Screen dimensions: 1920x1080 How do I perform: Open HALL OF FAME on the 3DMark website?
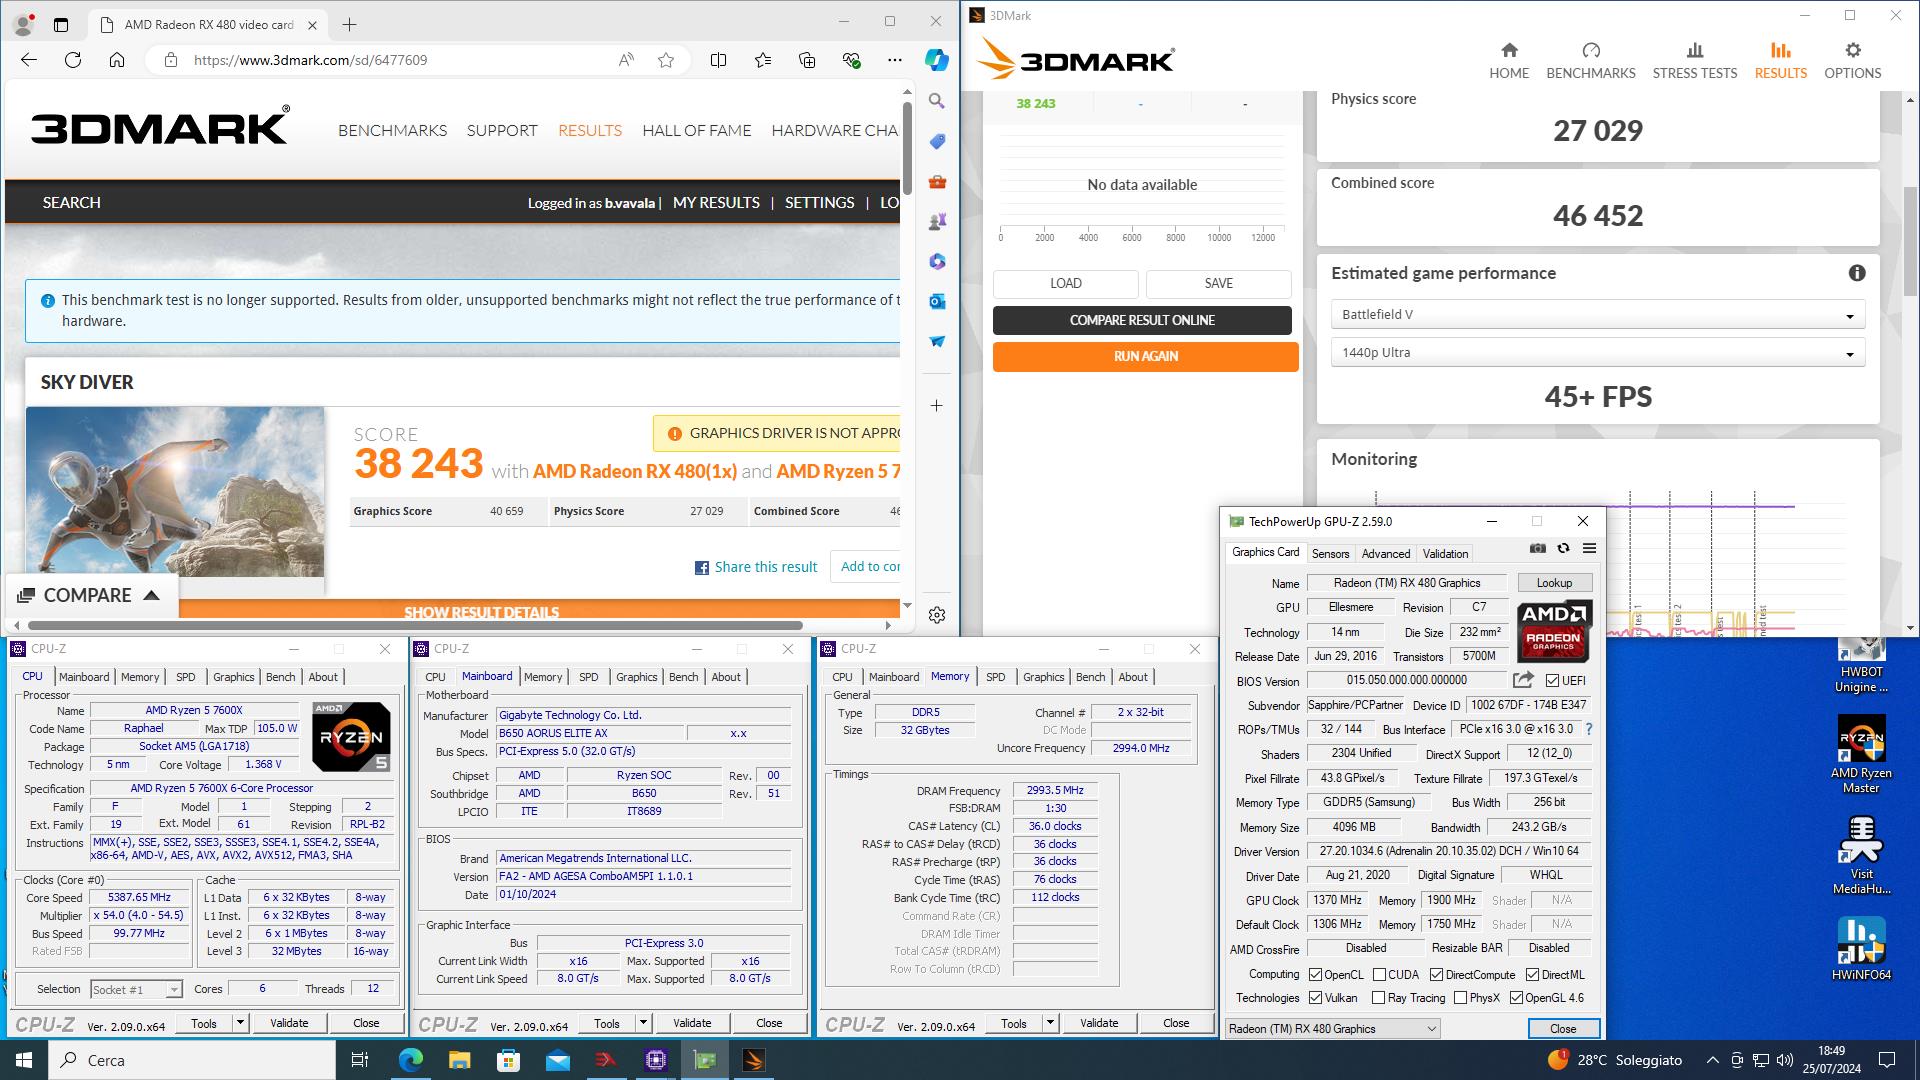pos(697,130)
